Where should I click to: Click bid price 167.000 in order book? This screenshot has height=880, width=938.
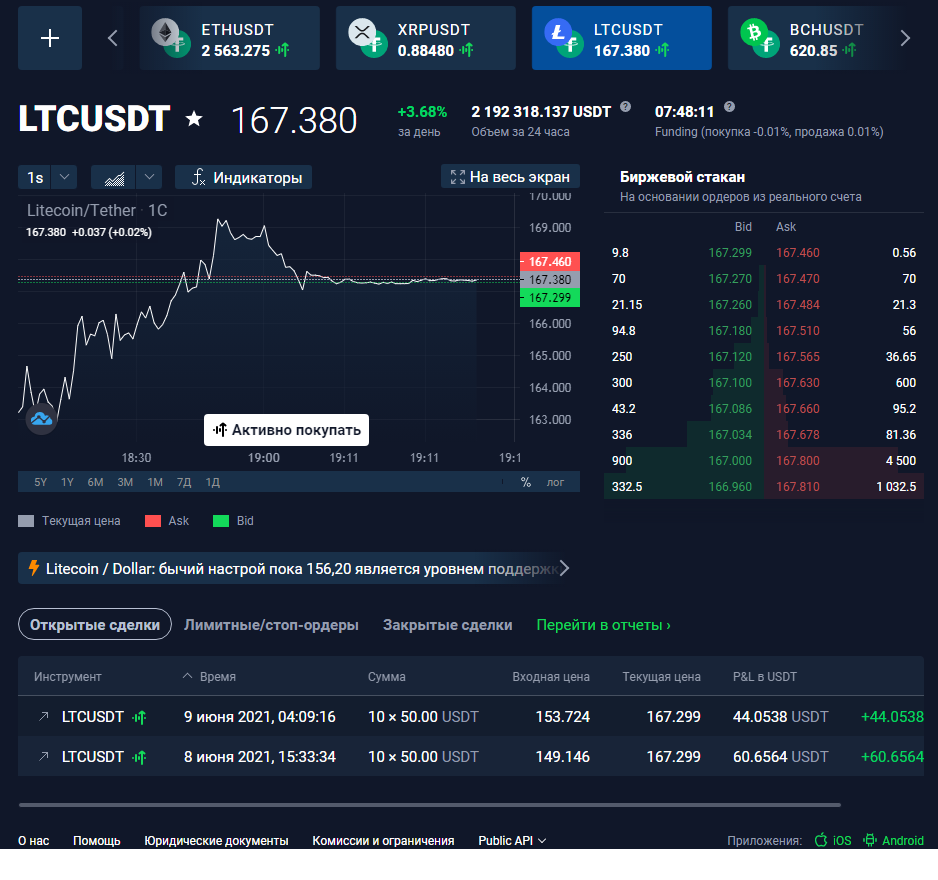[730, 461]
